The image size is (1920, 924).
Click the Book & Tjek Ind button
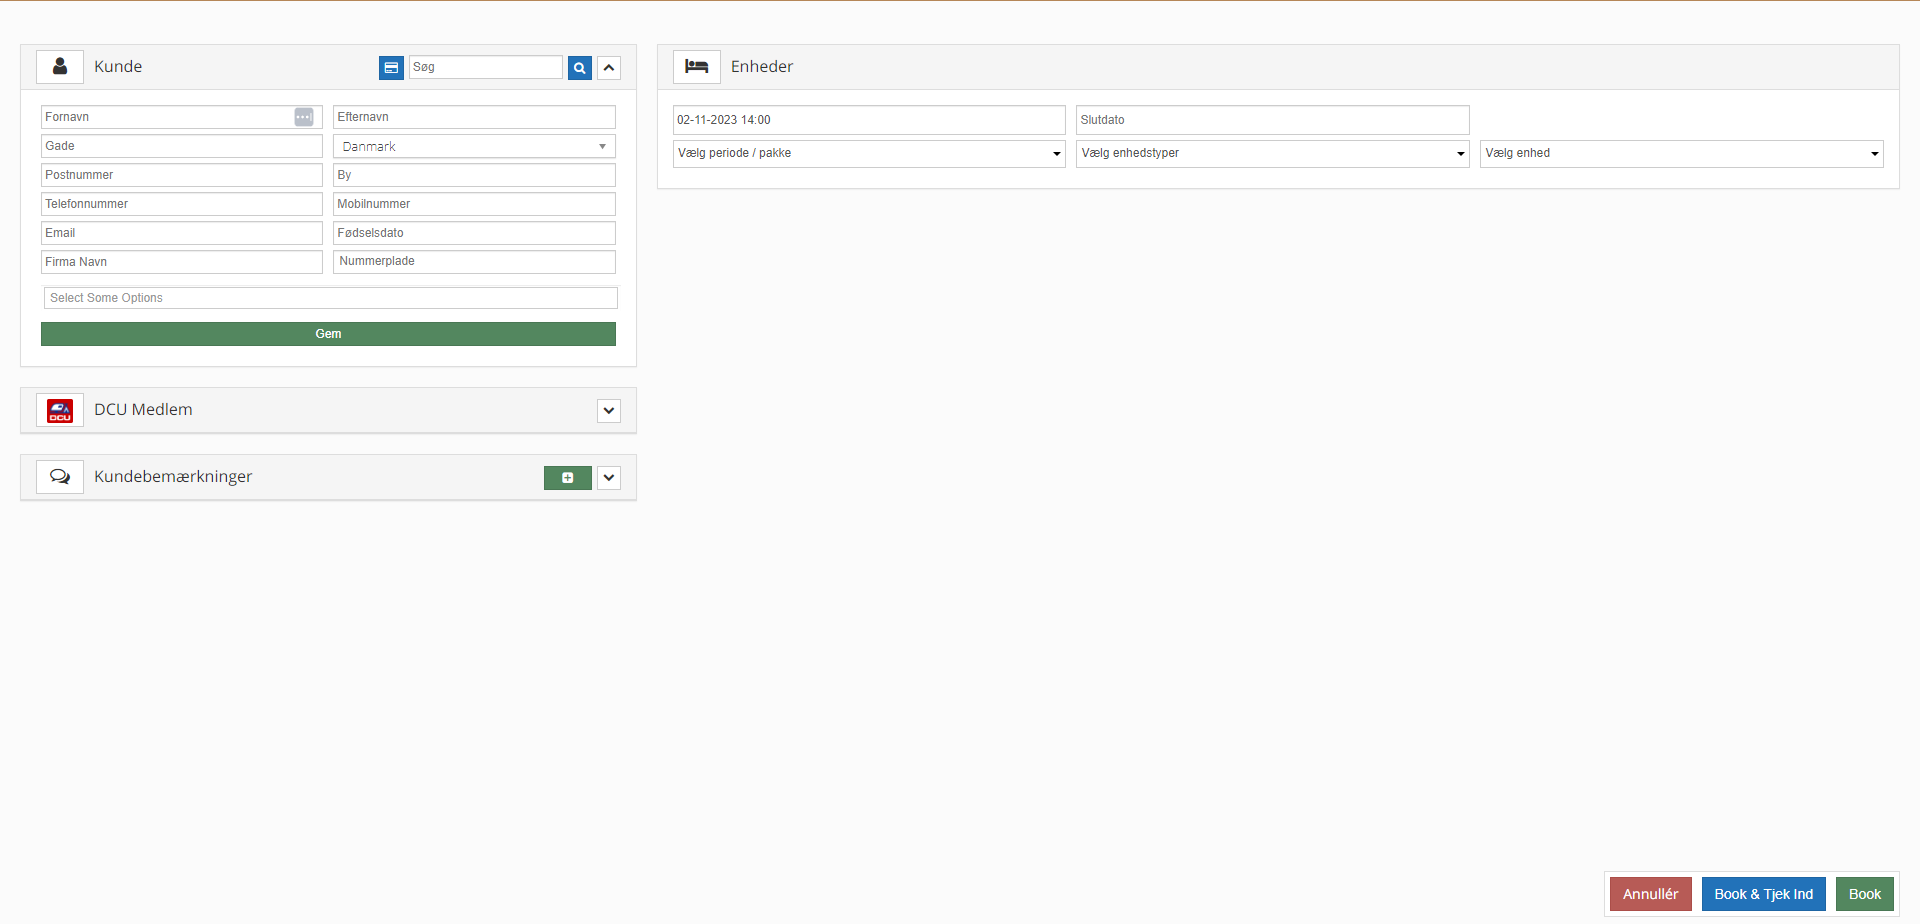tap(1763, 894)
